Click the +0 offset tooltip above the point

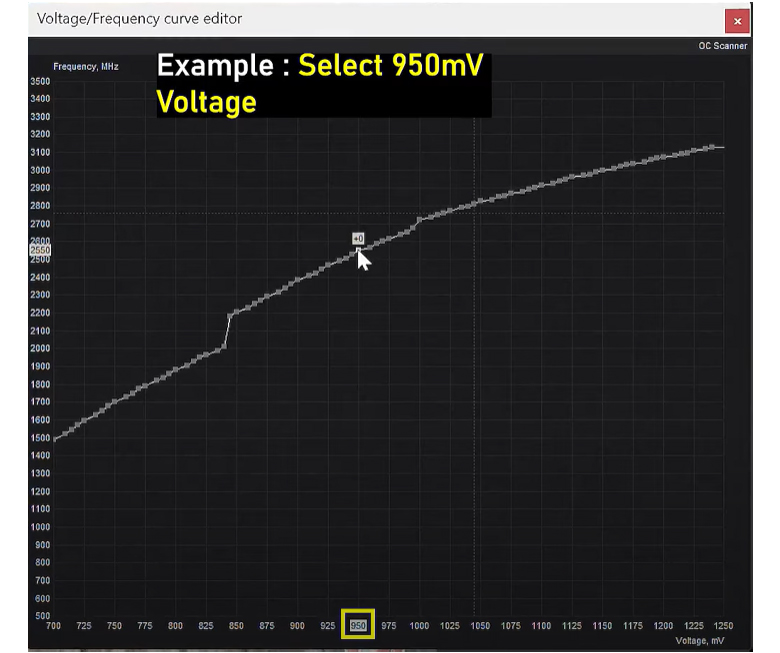(358, 238)
